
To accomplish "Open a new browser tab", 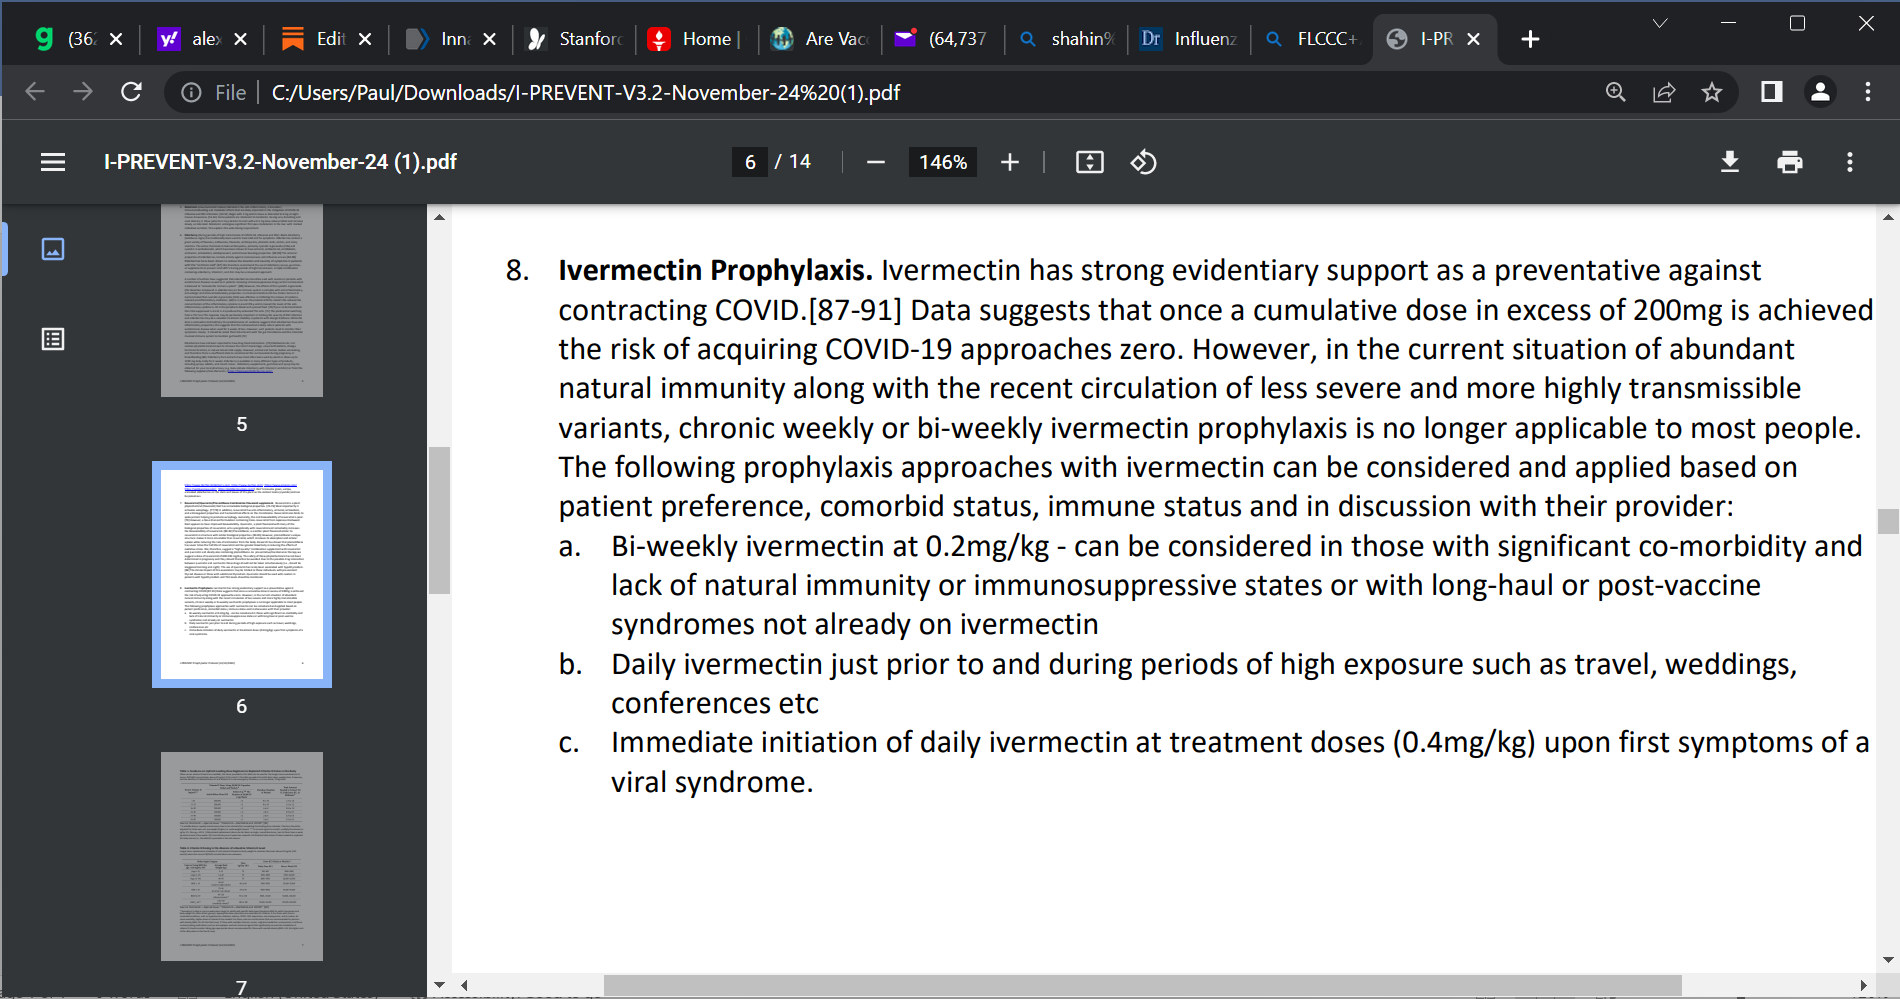I will click(x=1530, y=39).
